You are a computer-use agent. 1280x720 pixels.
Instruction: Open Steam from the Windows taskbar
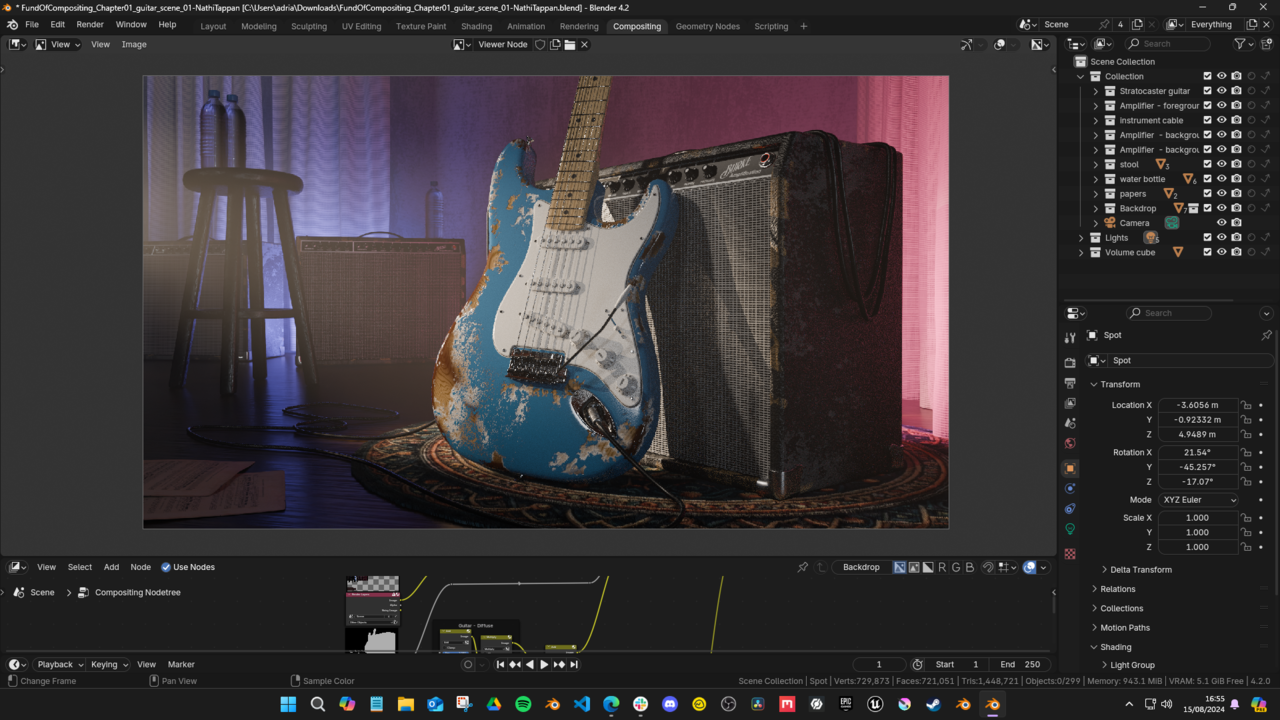point(933,704)
